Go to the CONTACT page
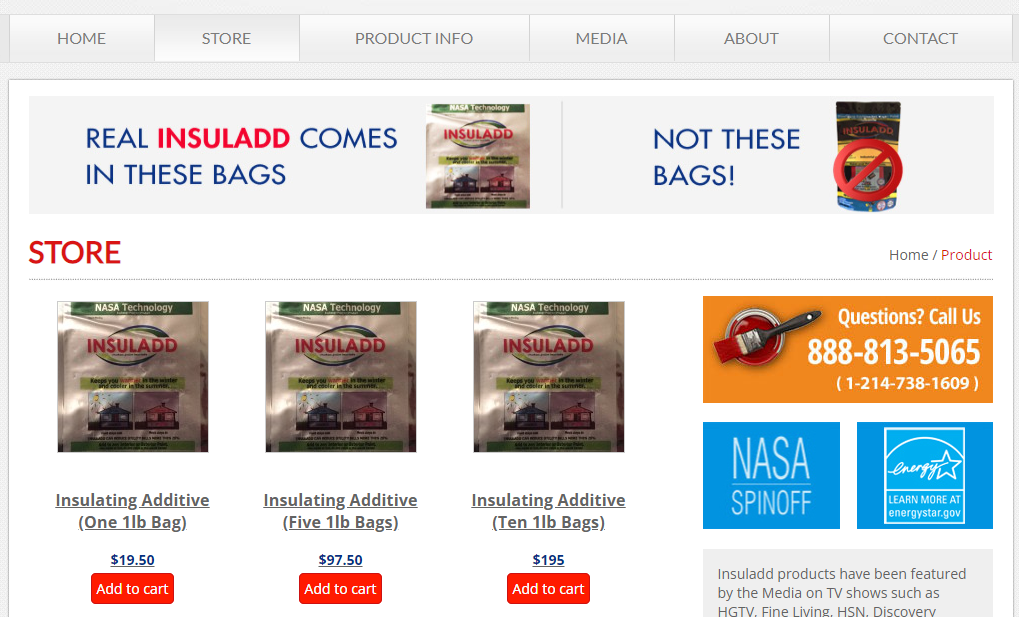This screenshot has height=617, width=1019. tap(920, 38)
